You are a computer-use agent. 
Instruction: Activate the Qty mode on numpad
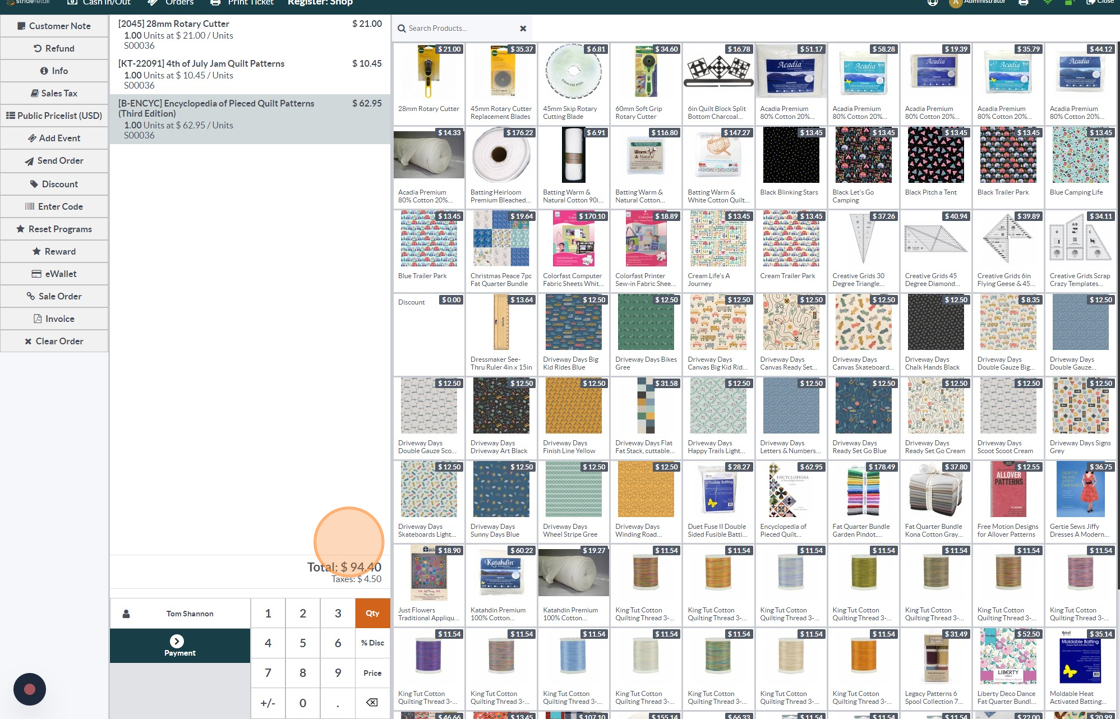(372, 613)
